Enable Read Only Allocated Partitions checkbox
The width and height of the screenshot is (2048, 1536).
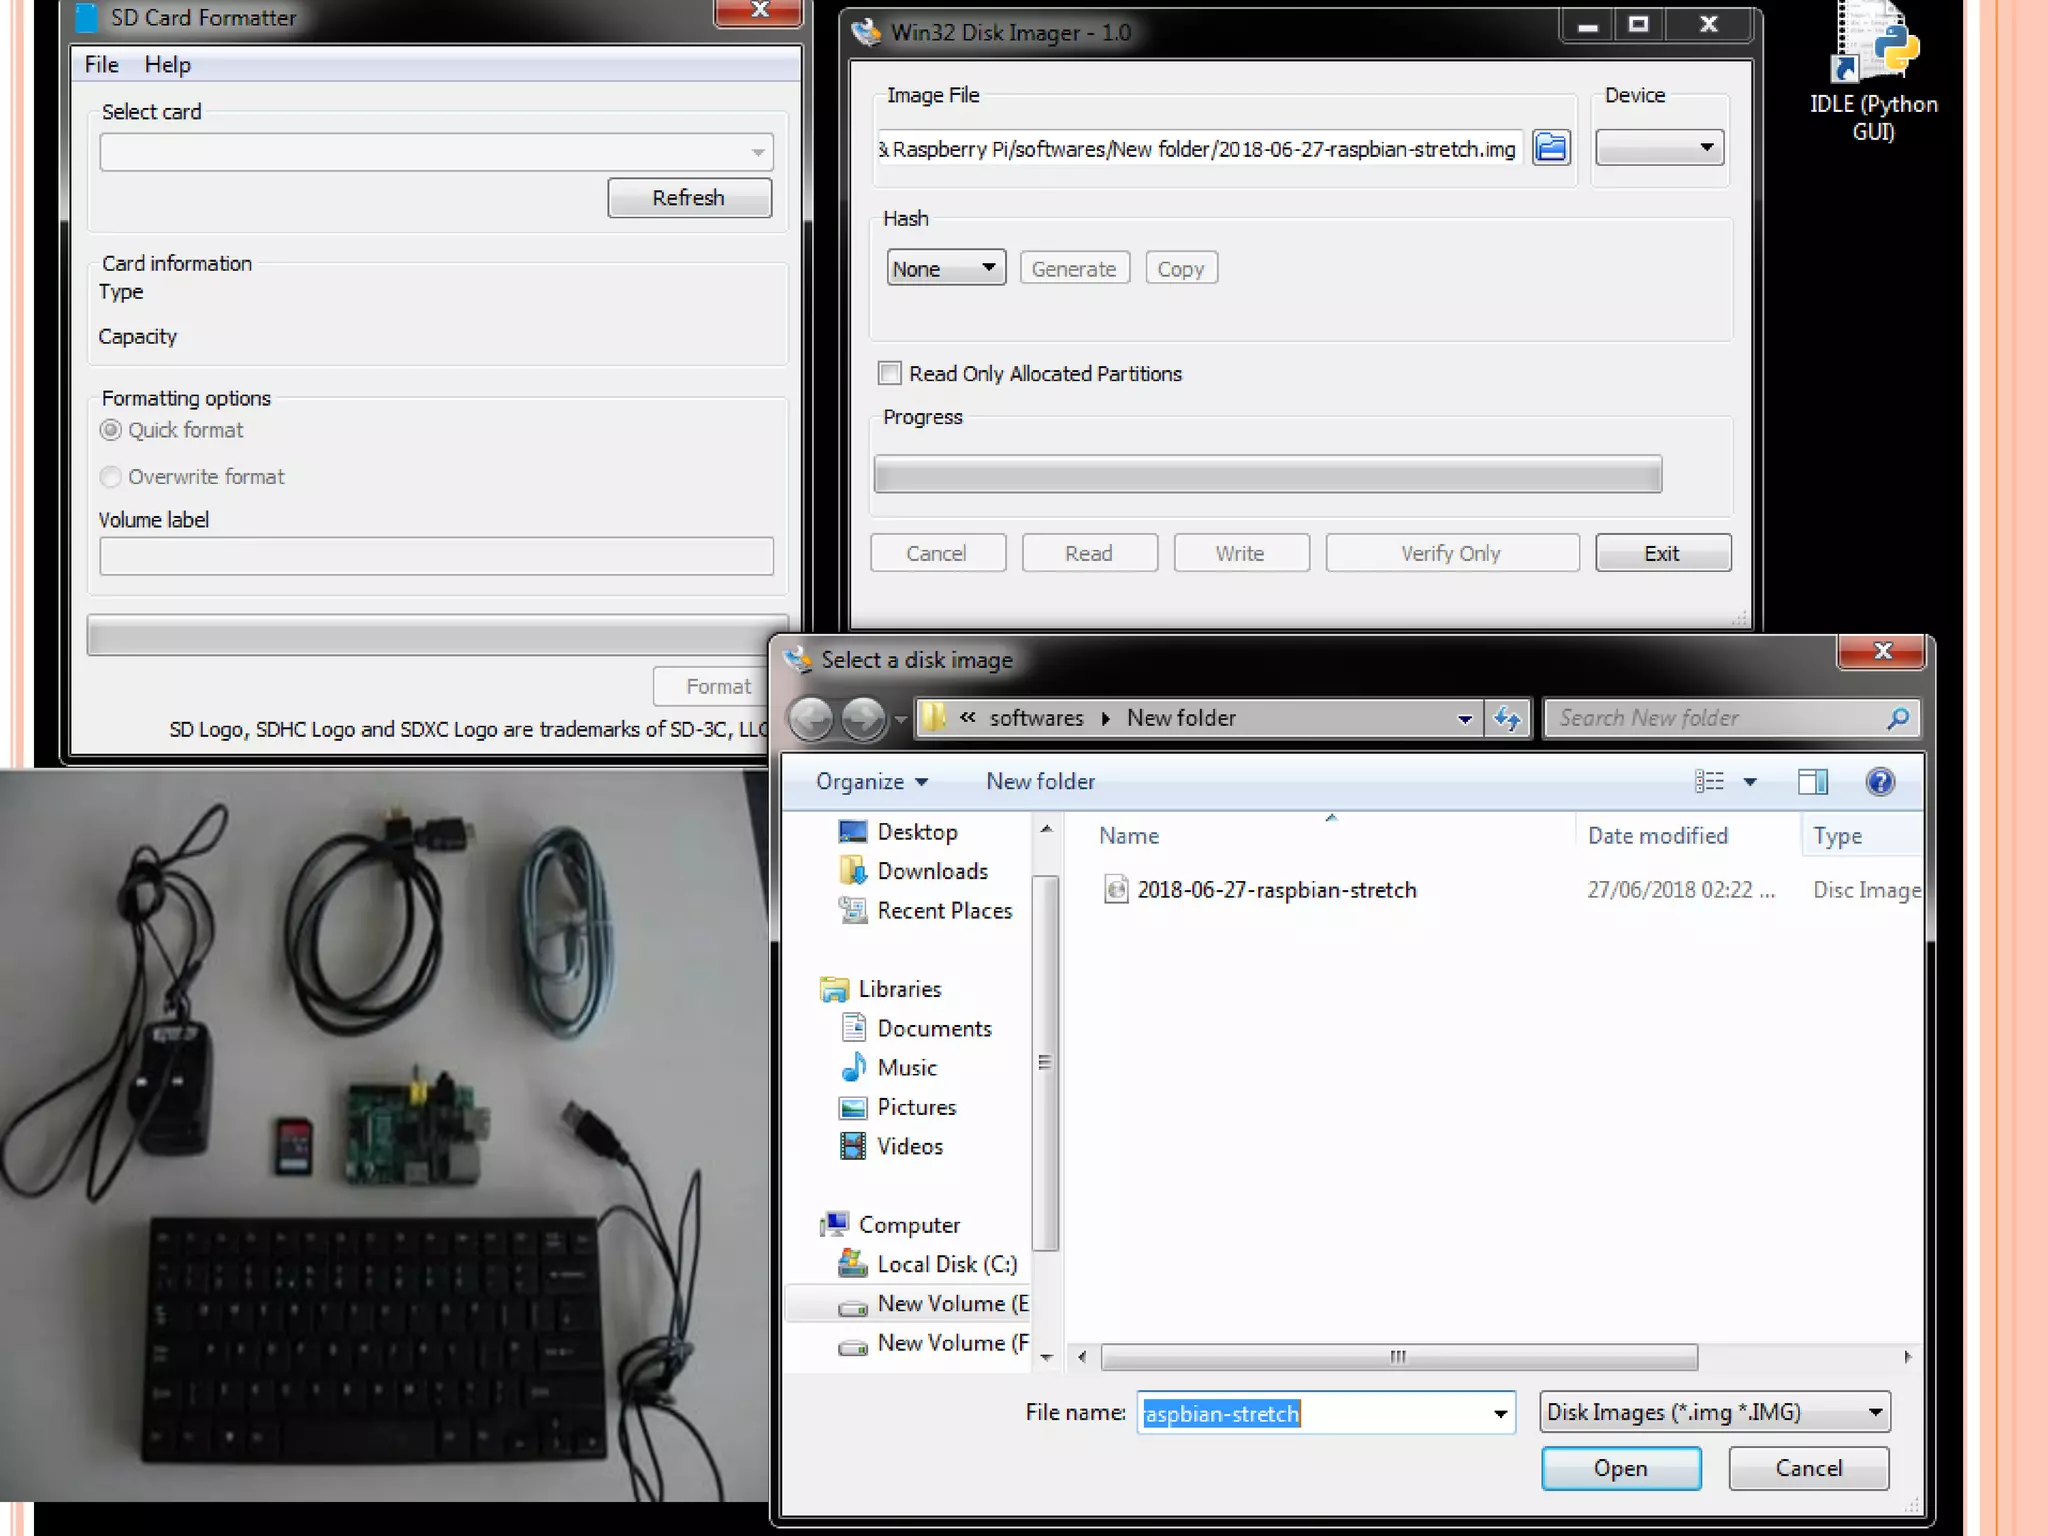(x=889, y=373)
